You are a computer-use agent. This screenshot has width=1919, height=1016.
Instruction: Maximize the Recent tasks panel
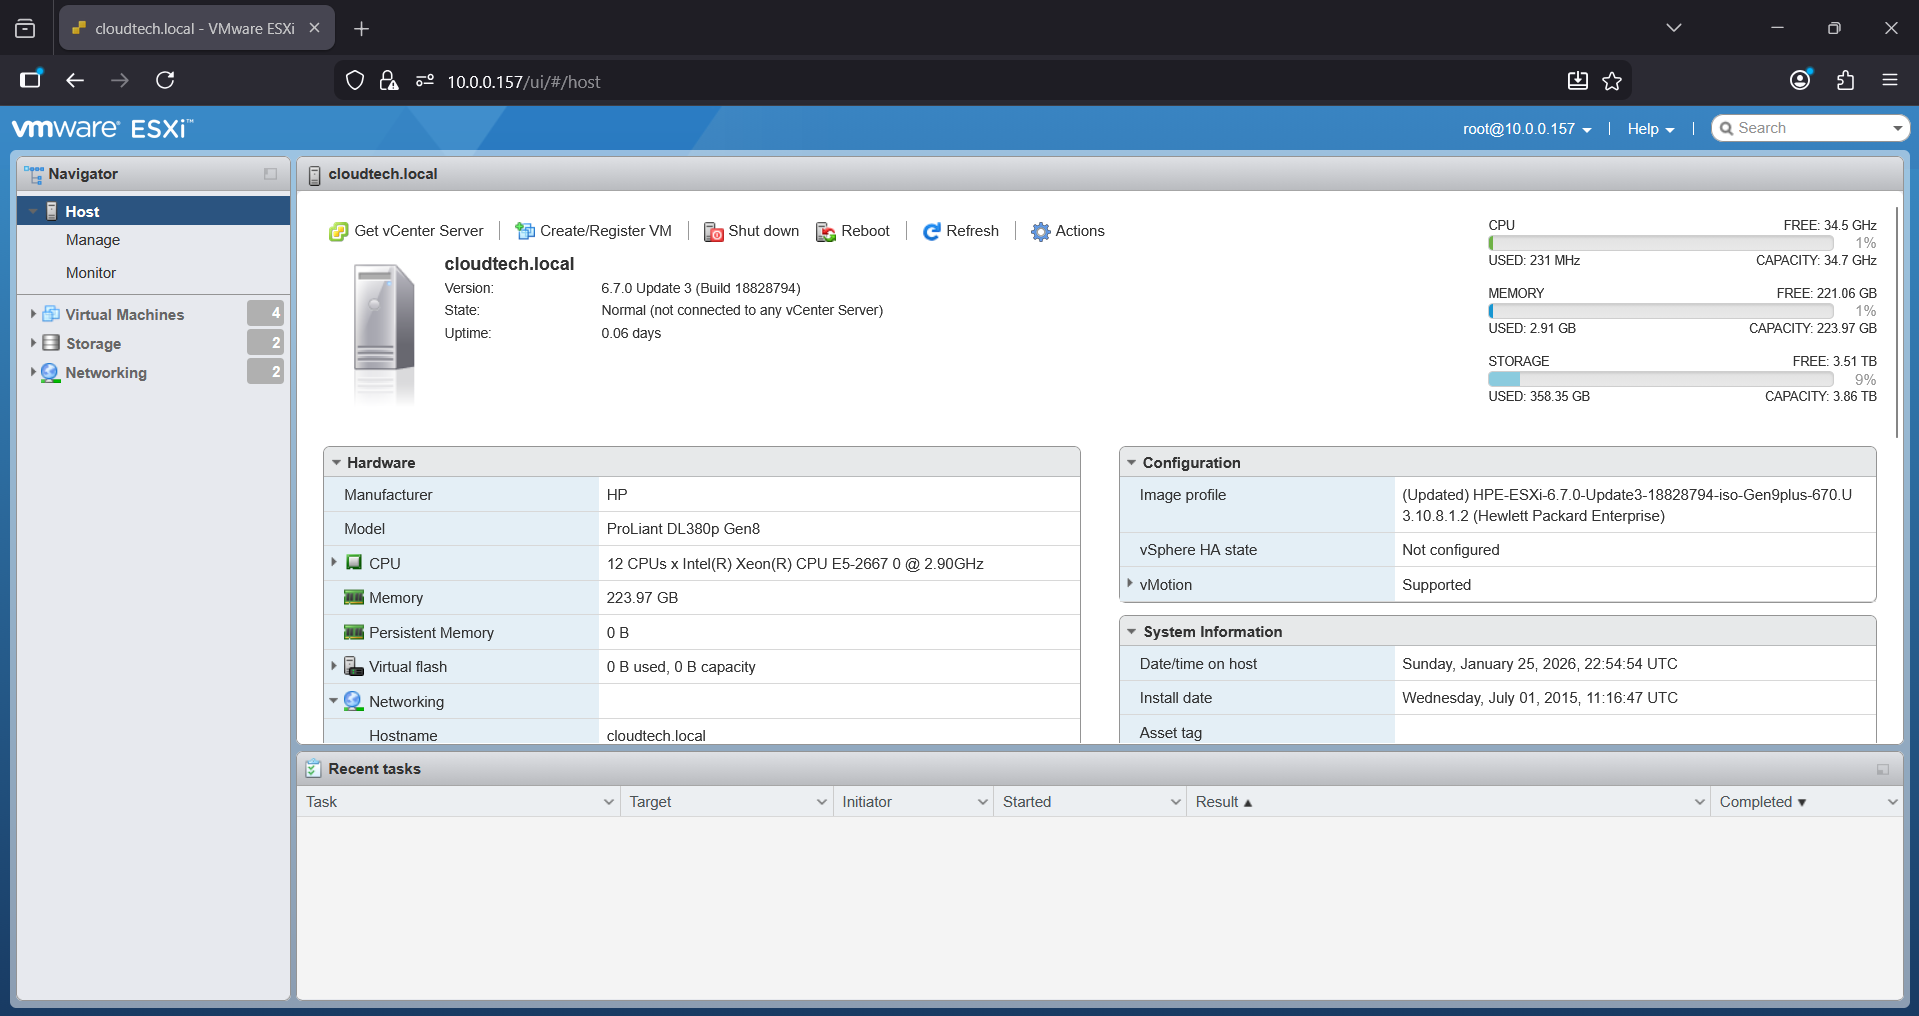(1882, 769)
